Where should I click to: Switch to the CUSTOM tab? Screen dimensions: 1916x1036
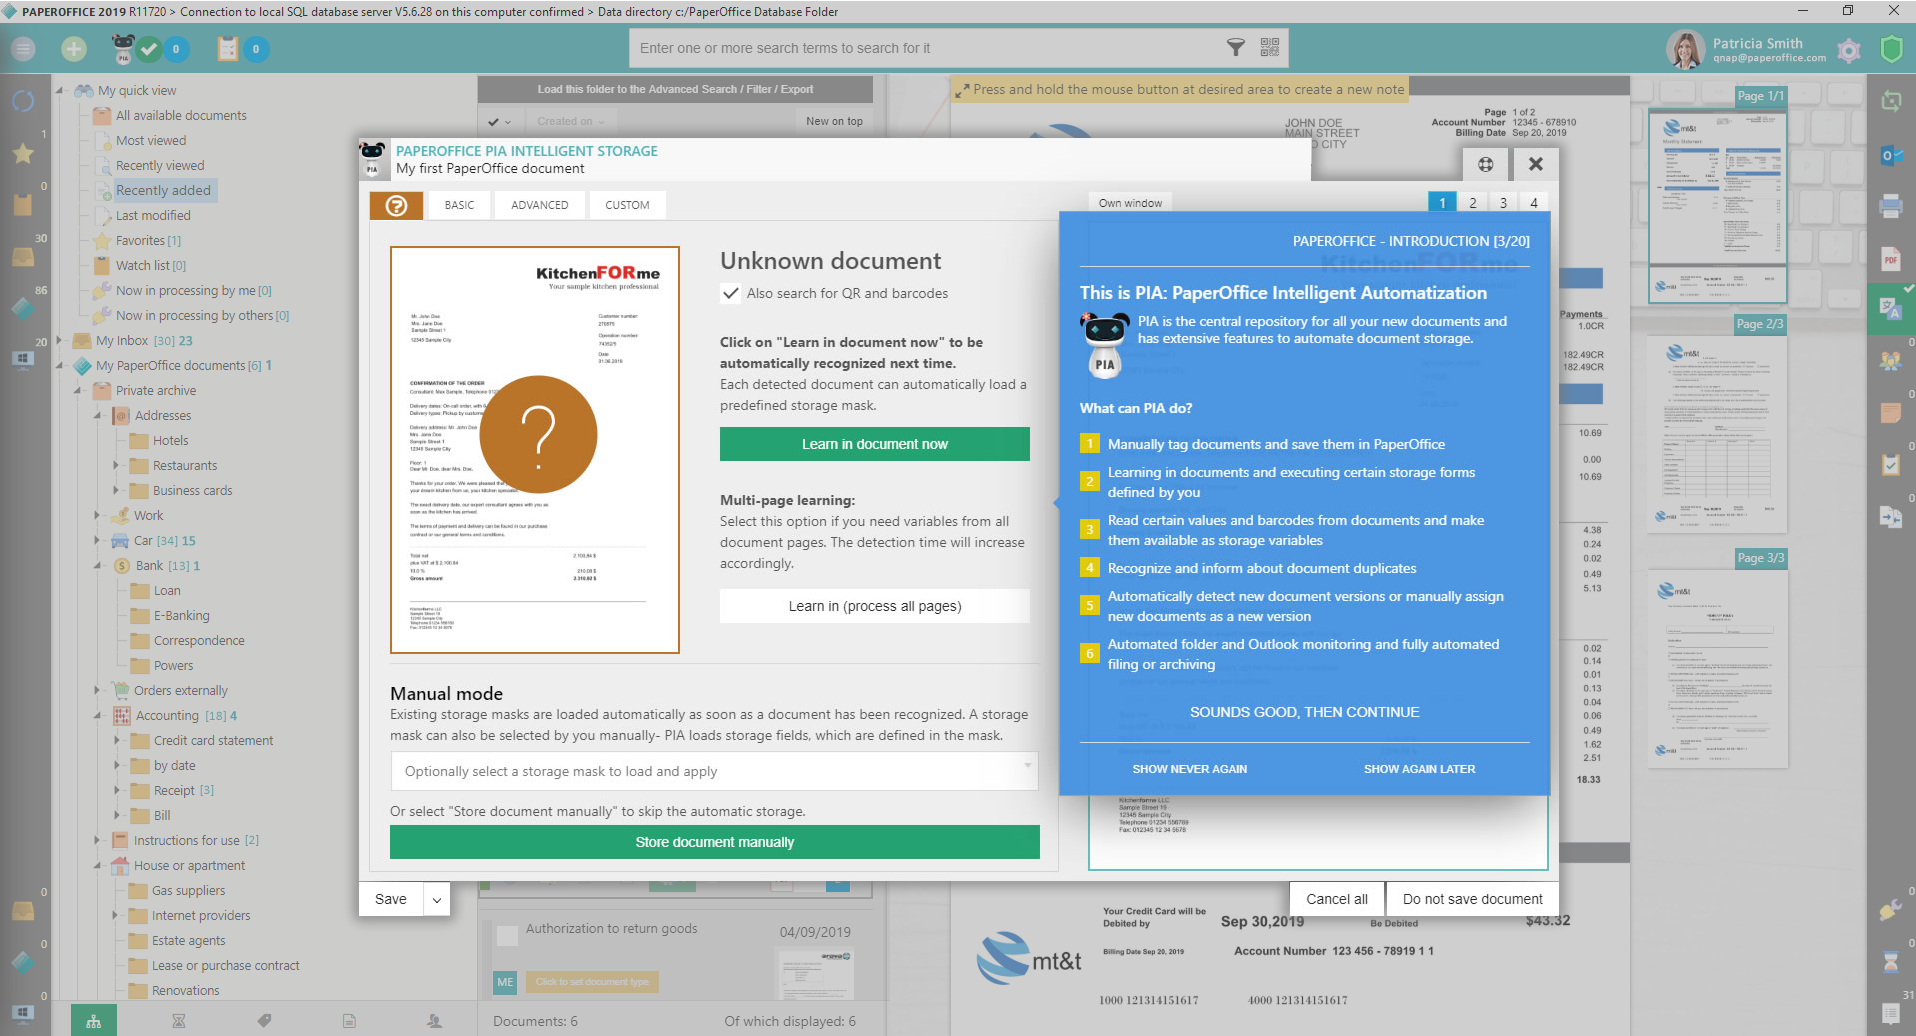click(627, 205)
